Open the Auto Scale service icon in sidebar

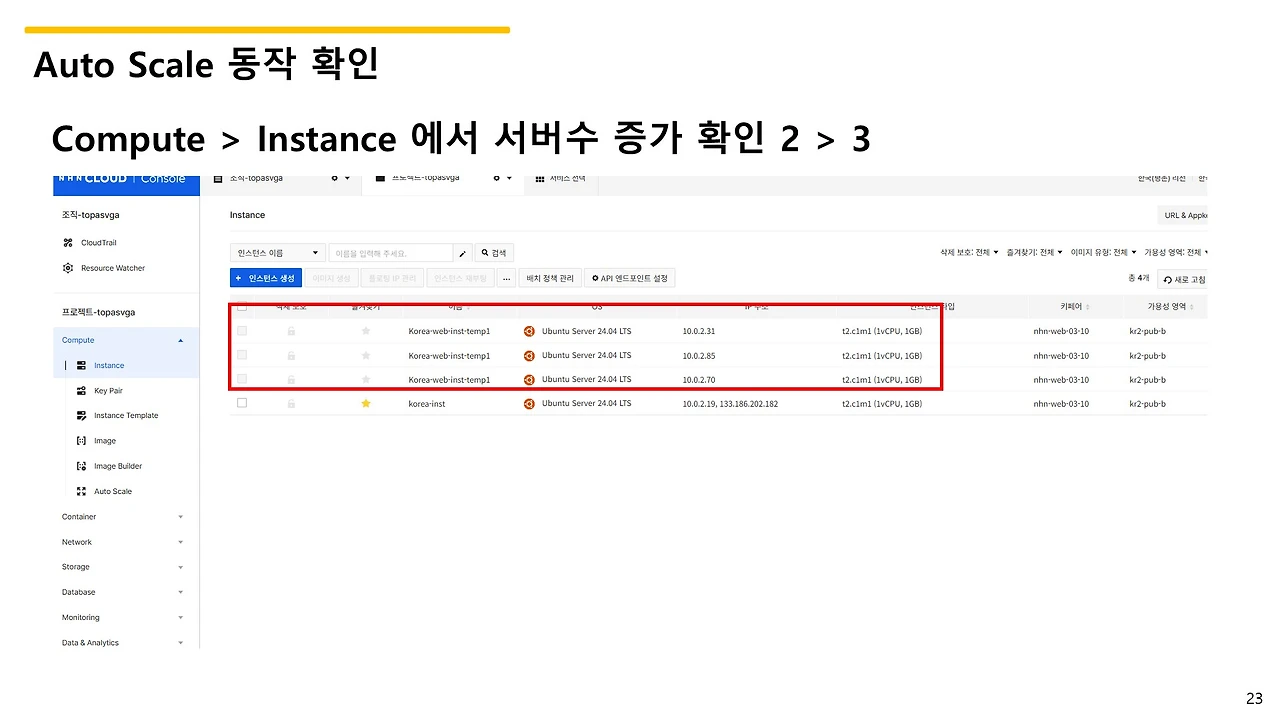point(82,491)
